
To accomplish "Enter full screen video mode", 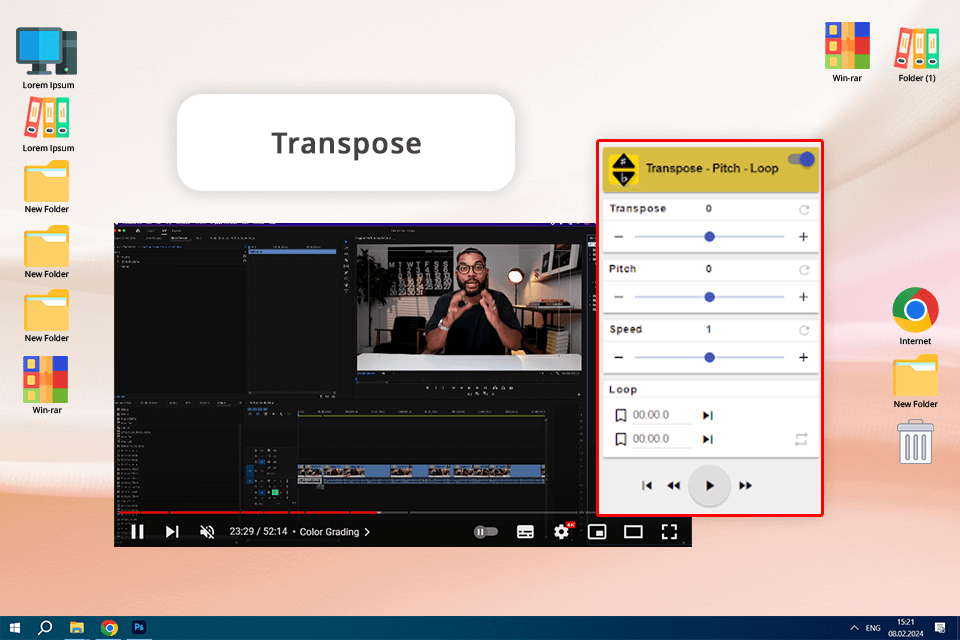I will pyautogui.click(x=669, y=532).
